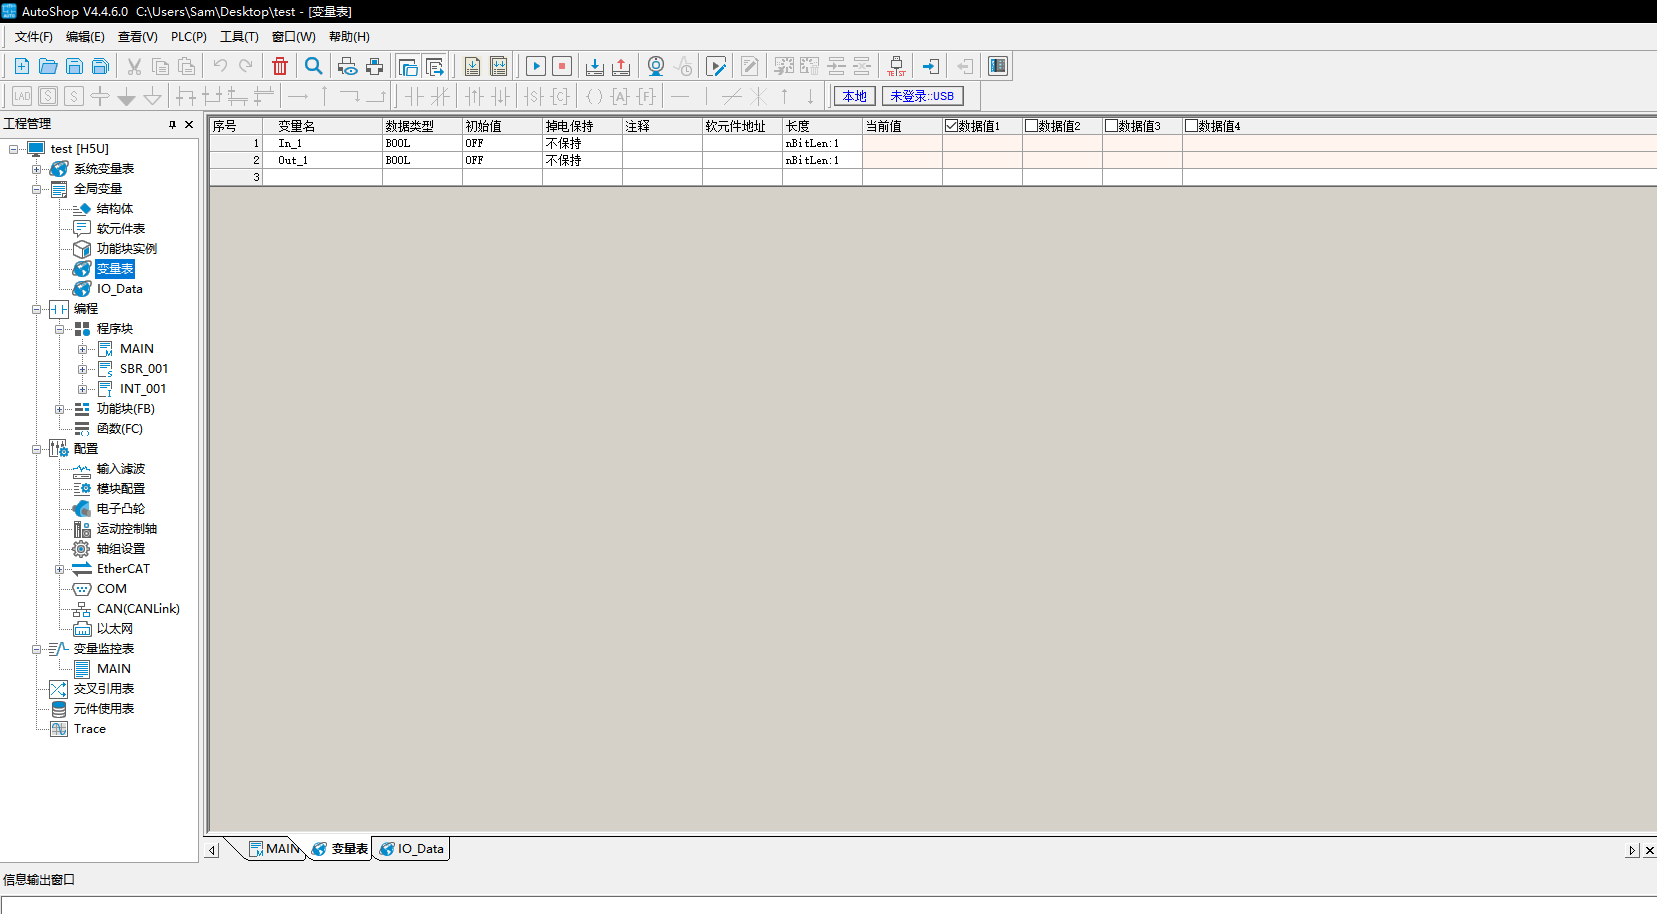Image resolution: width=1657 pixels, height=914 pixels.
Task: Click the Print Preview icon
Action: pos(348,66)
